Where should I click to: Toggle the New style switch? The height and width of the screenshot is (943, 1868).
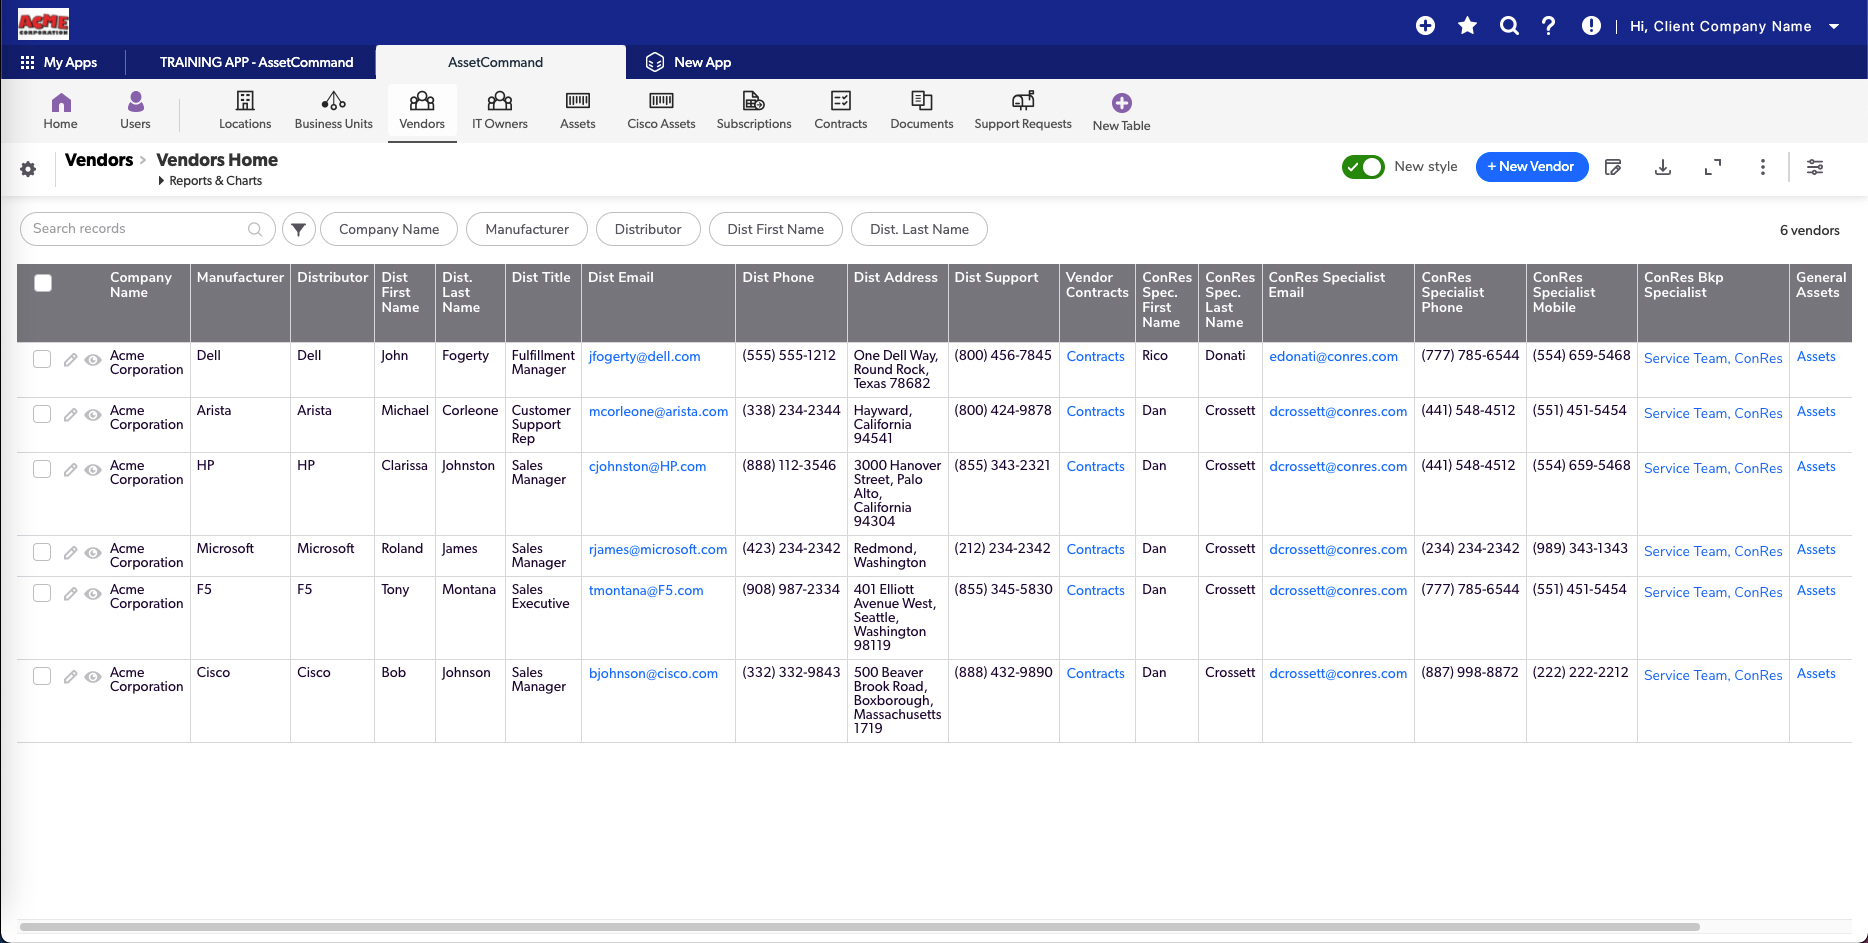[x=1363, y=167]
